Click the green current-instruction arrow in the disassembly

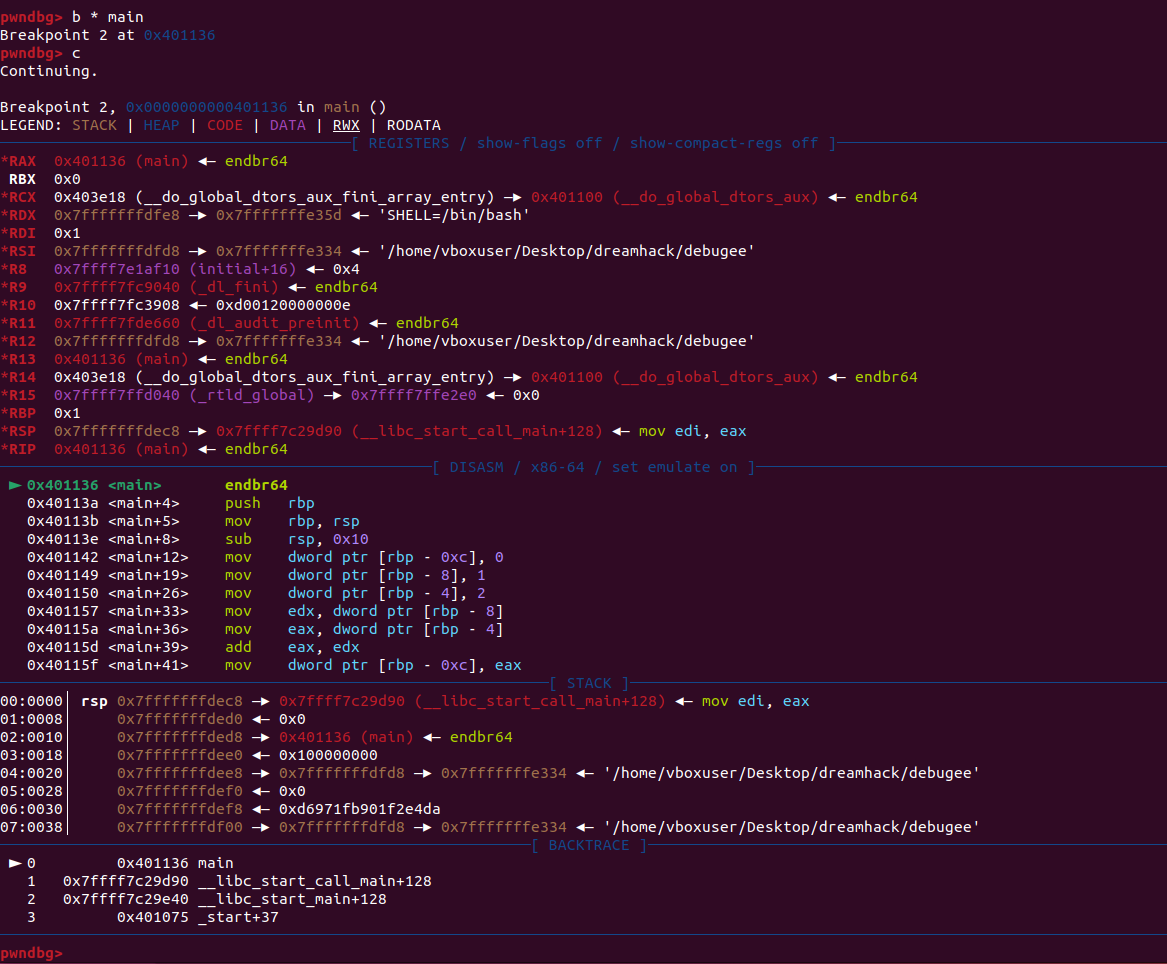(x=15, y=485)
